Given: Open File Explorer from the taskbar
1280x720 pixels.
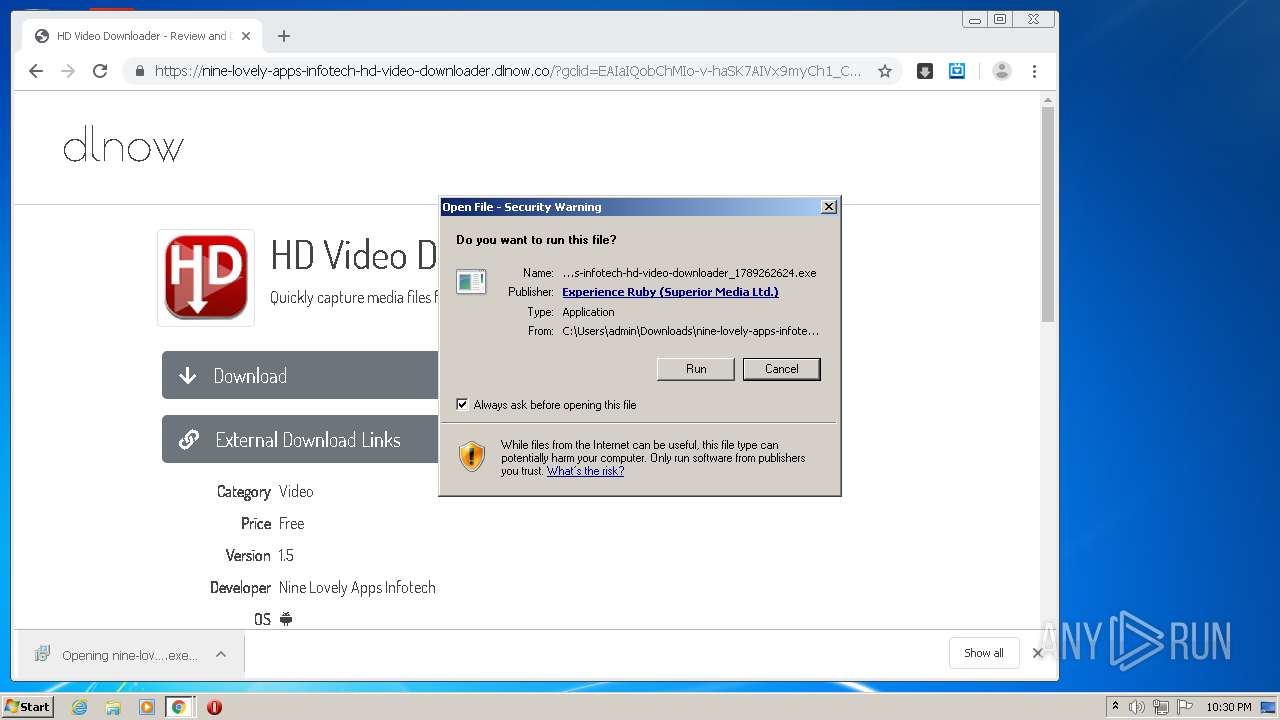Looking at the screenshot, I should pyautogui.click(x=113, y=707).
